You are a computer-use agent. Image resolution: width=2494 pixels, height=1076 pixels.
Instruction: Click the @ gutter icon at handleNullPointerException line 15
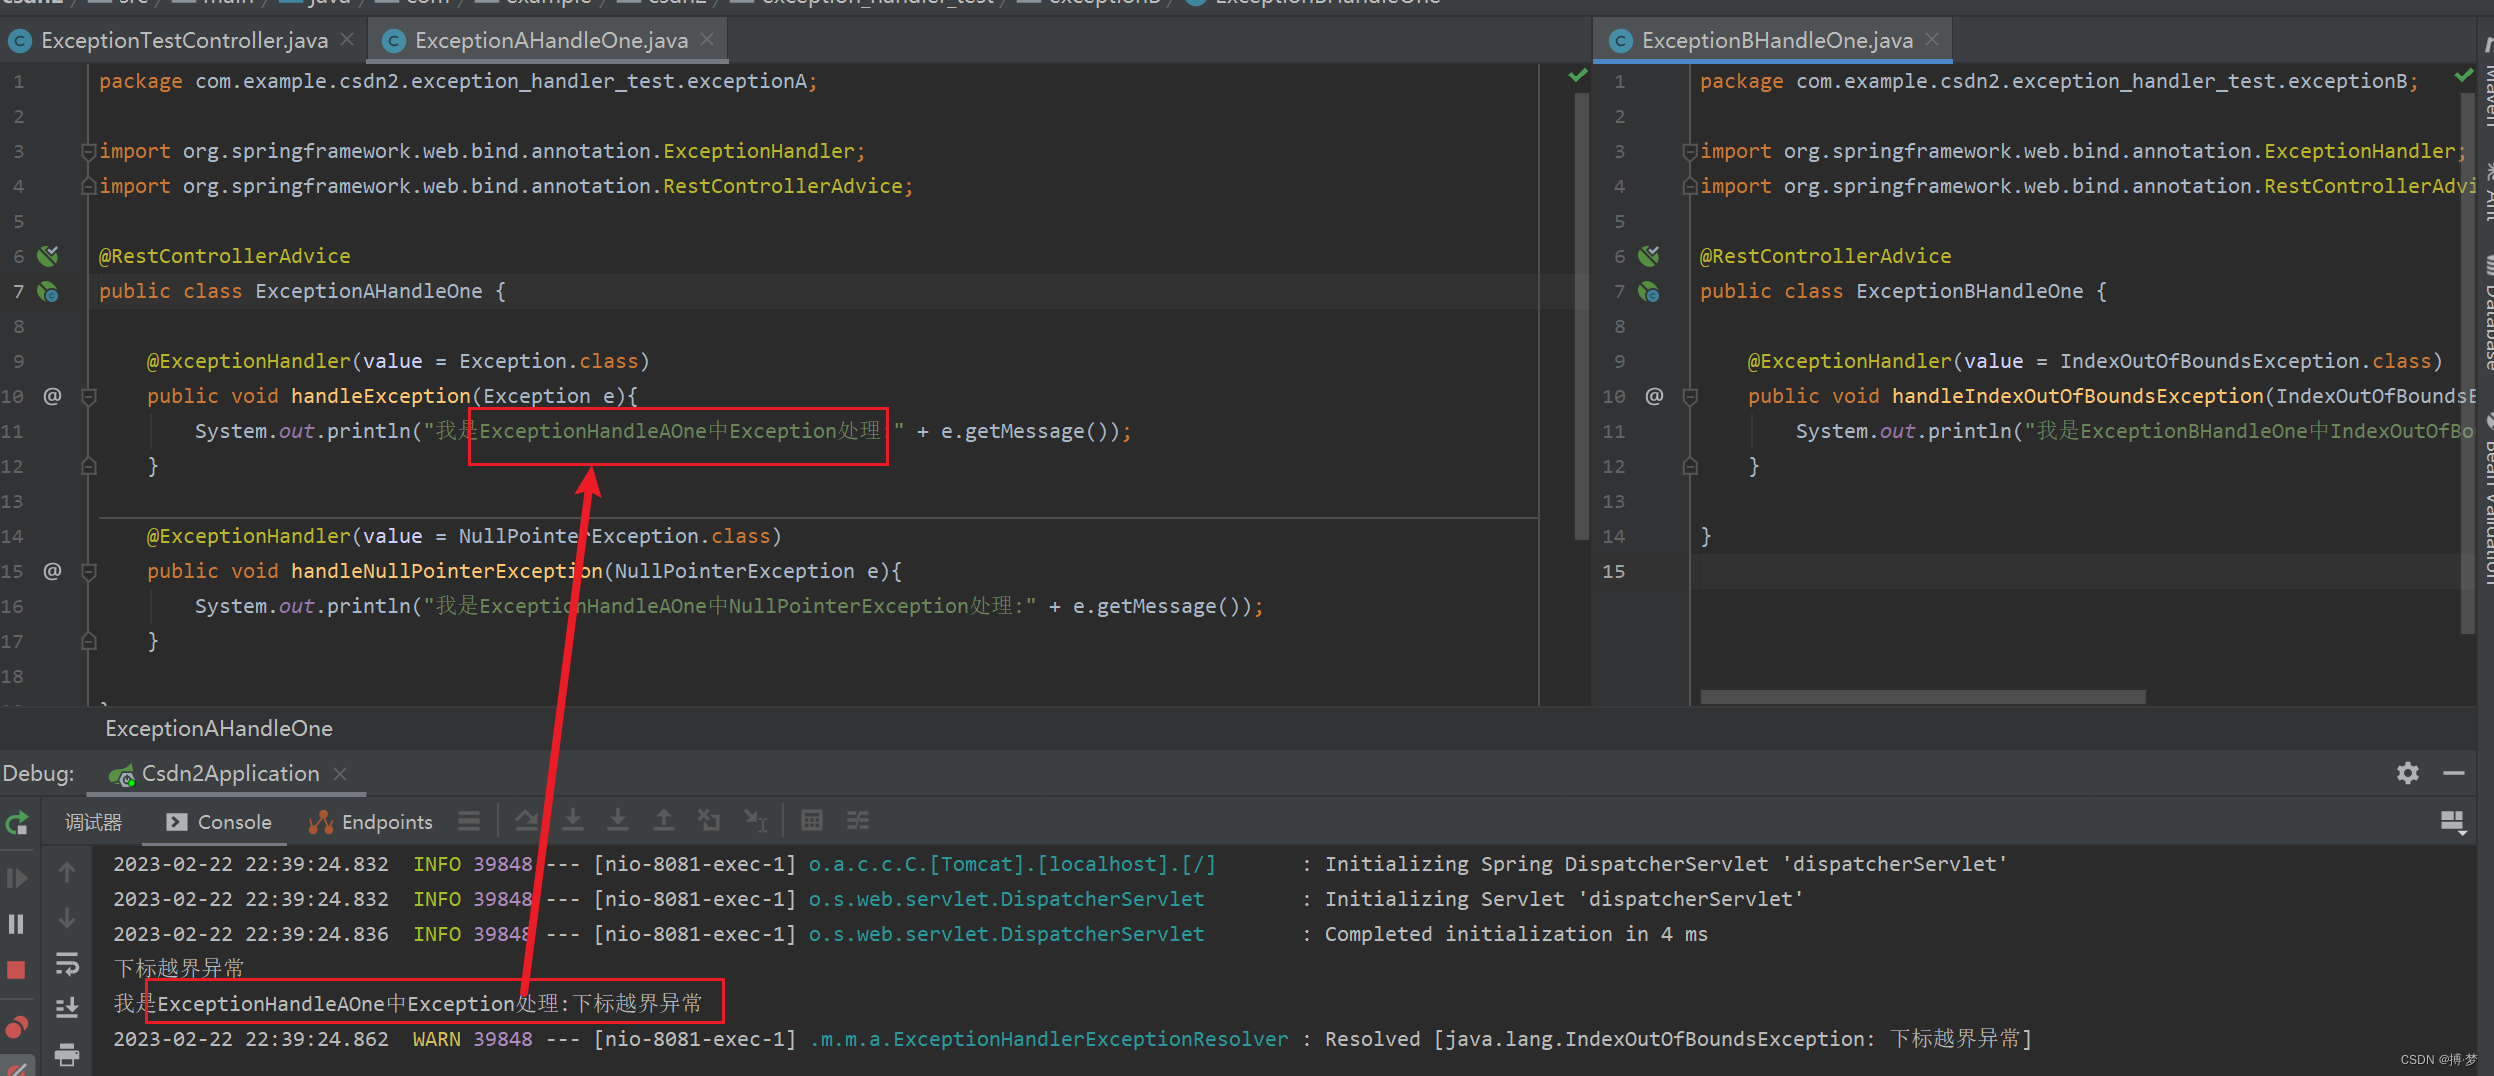(x=52, y=571)
